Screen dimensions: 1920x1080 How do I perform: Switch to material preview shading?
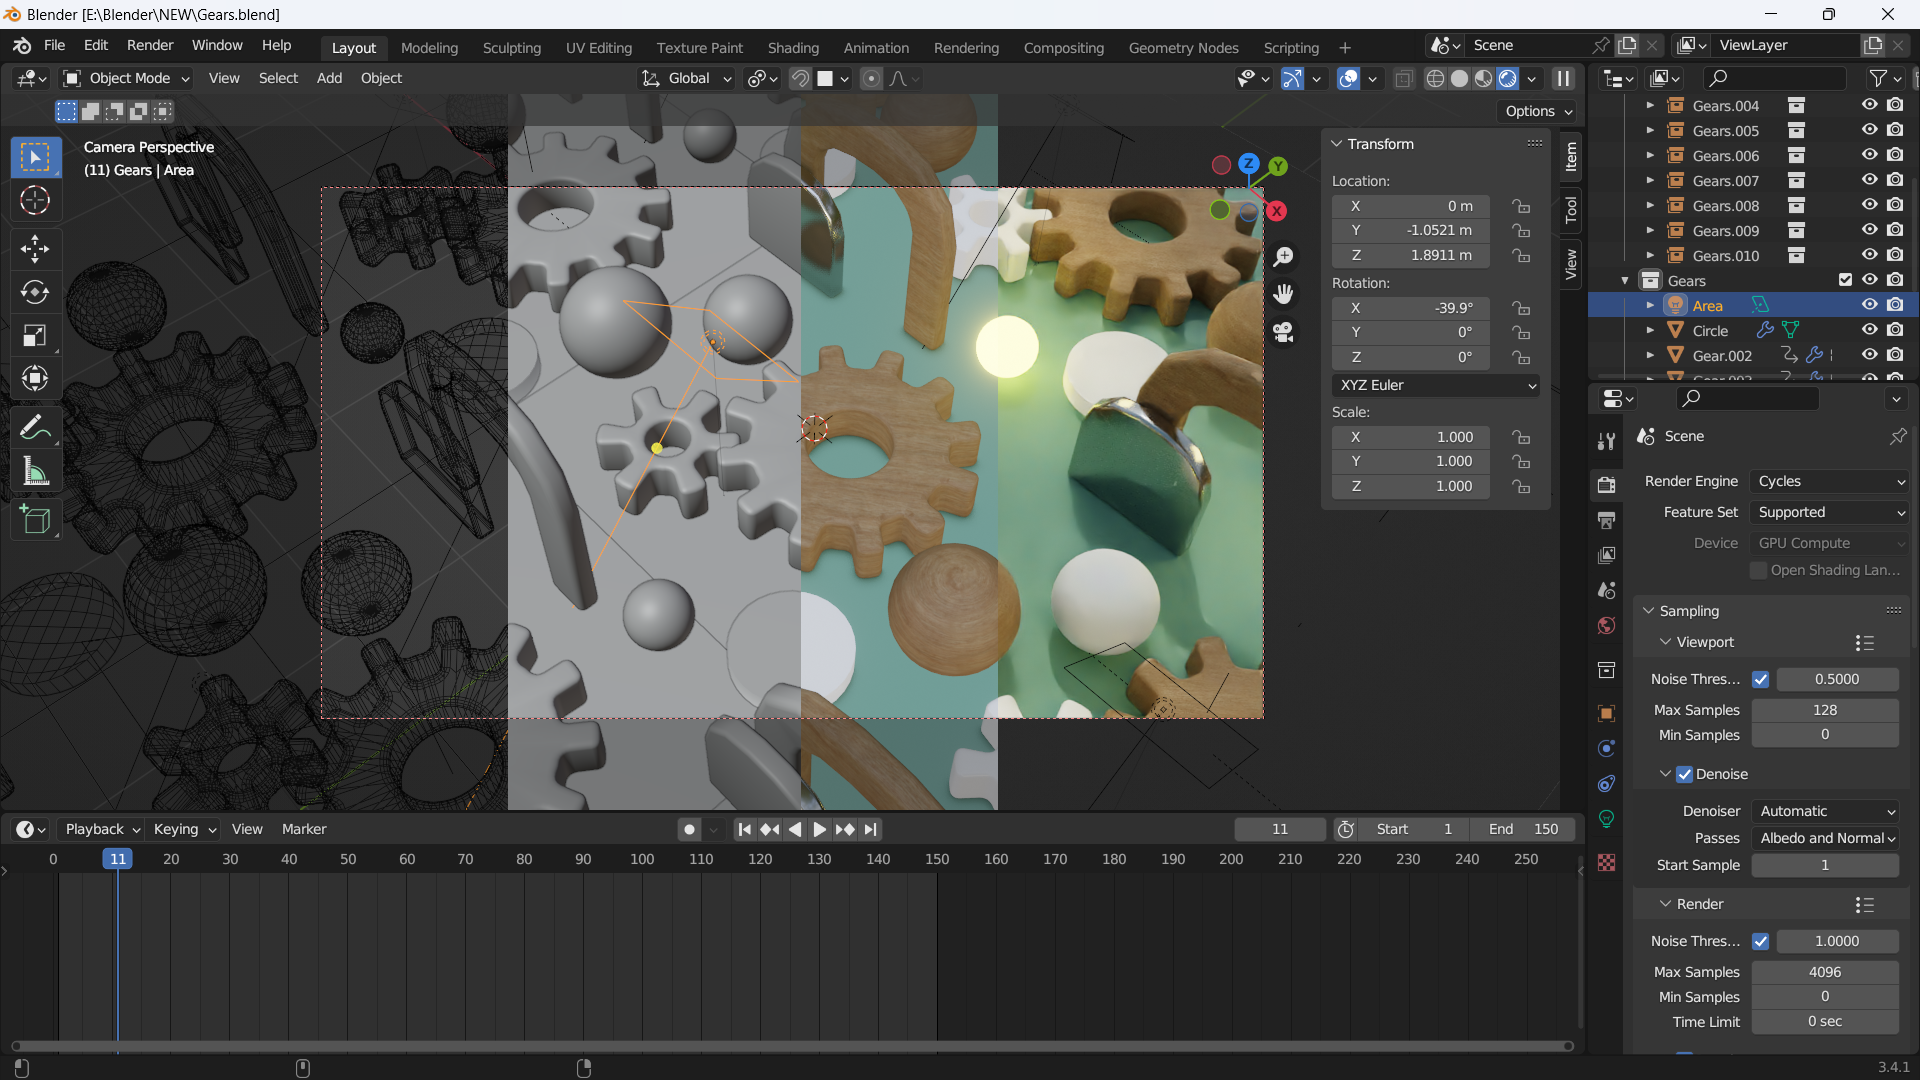pyautogui.click(x=1483, y=78)
